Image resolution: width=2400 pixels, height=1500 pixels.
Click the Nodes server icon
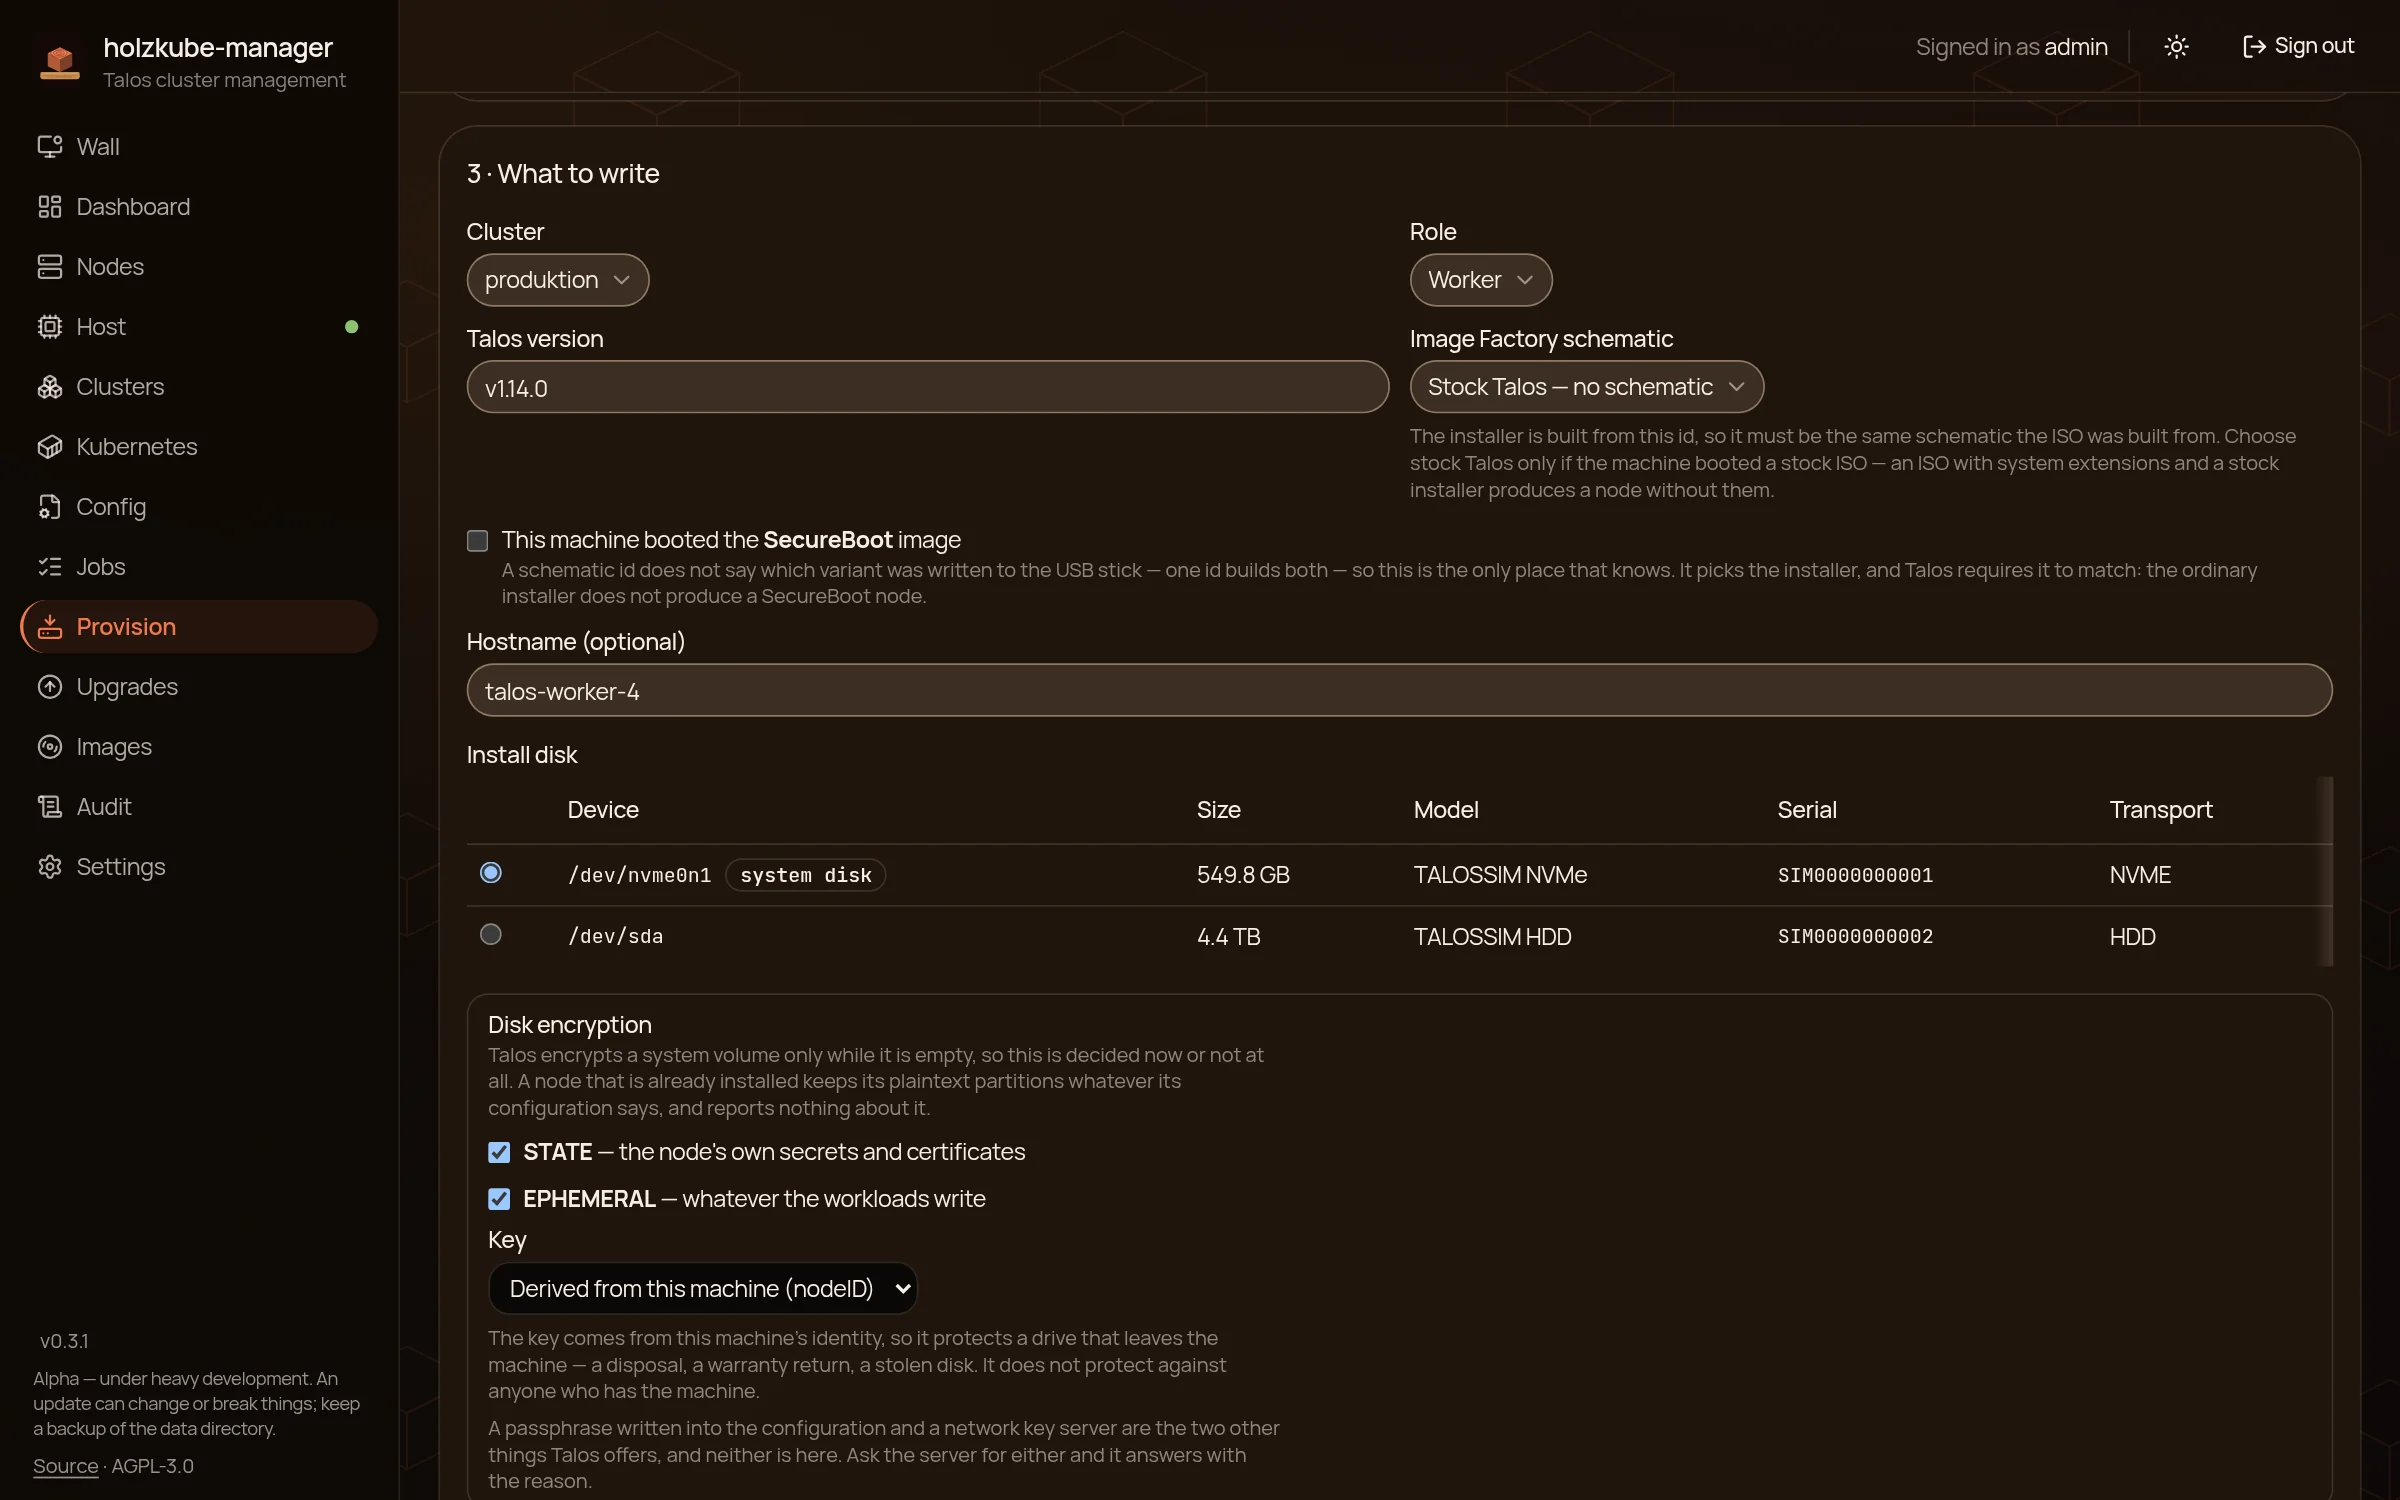point(50,267)
